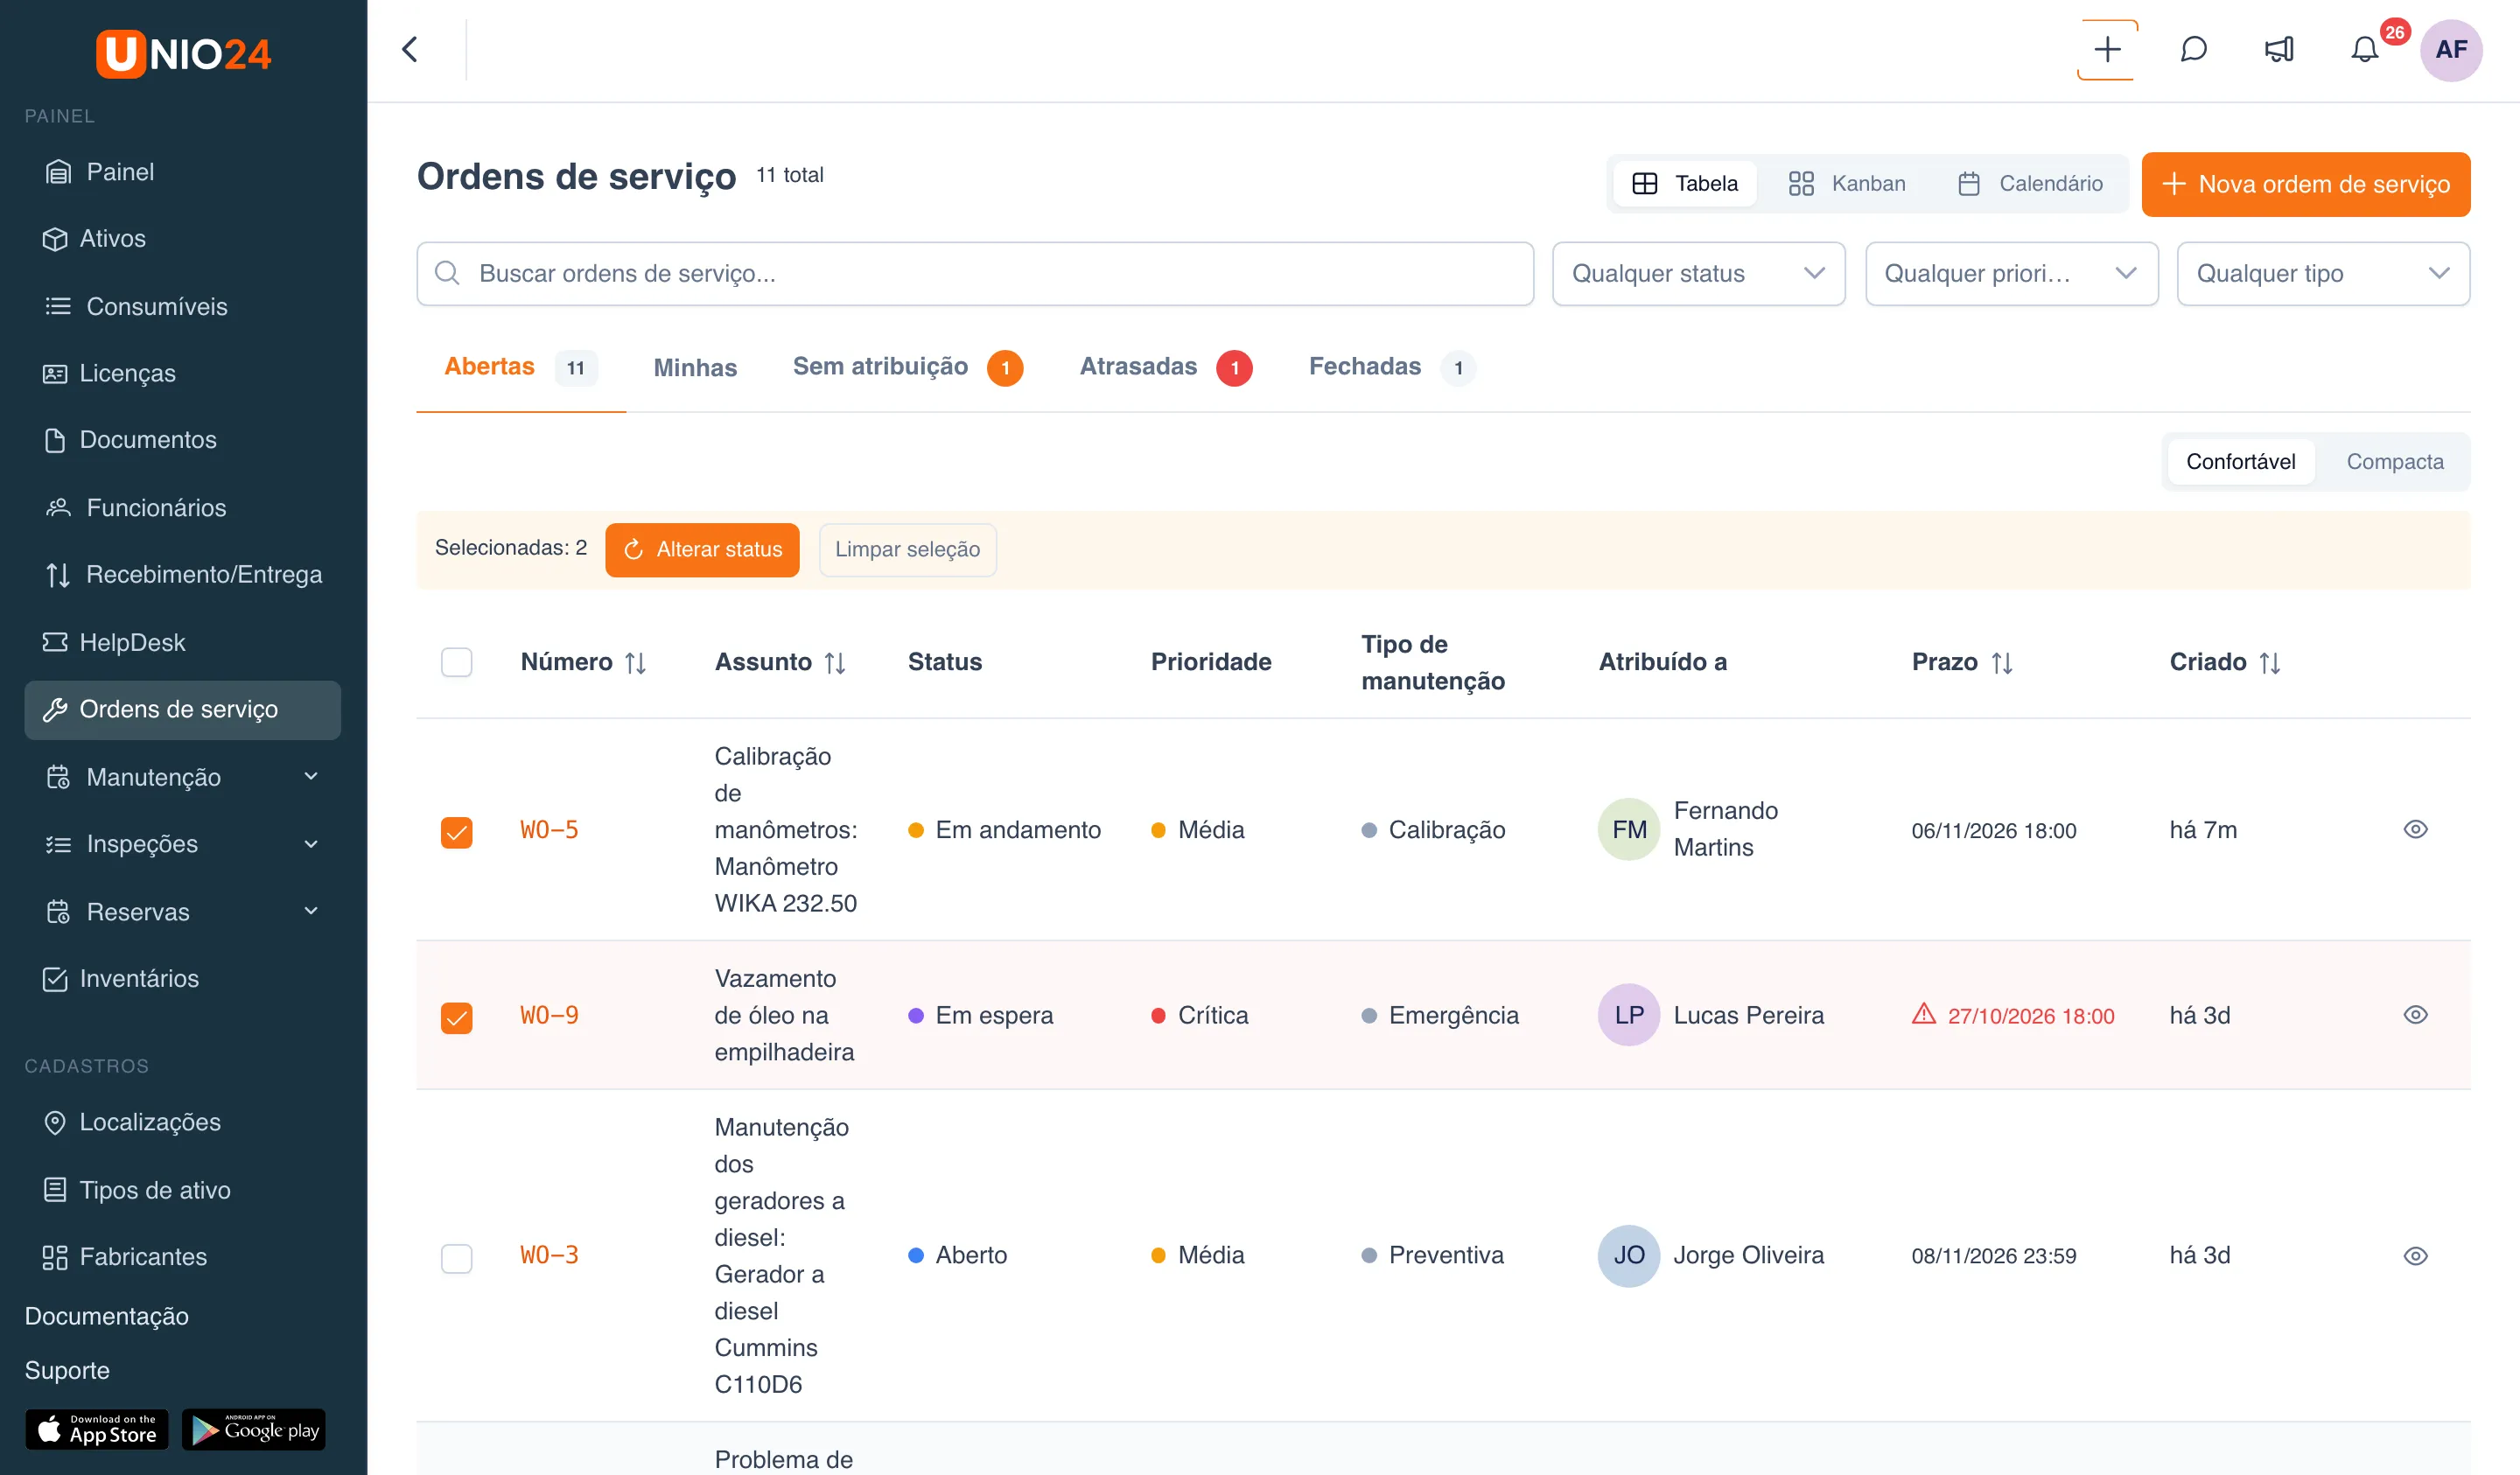
Task: Open Tipos de ativo in the sidebar
Action: [x=183, y=1189]
